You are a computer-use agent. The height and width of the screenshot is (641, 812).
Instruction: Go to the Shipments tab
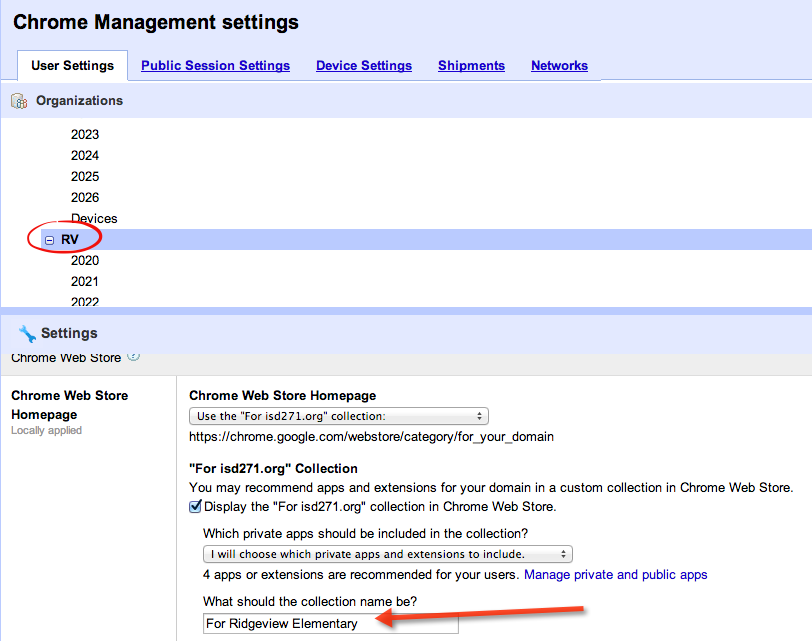point(471,66)
